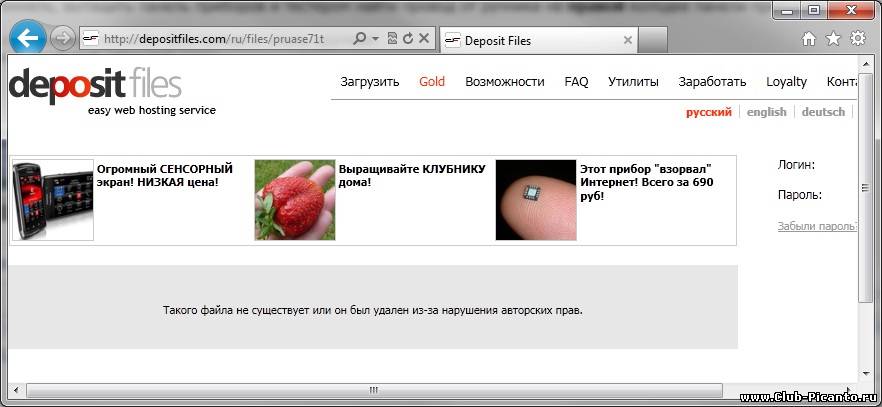The image size is (882, 407).
Task: Open the address bar dropdown arrow
Action: [x=375, y=39]
